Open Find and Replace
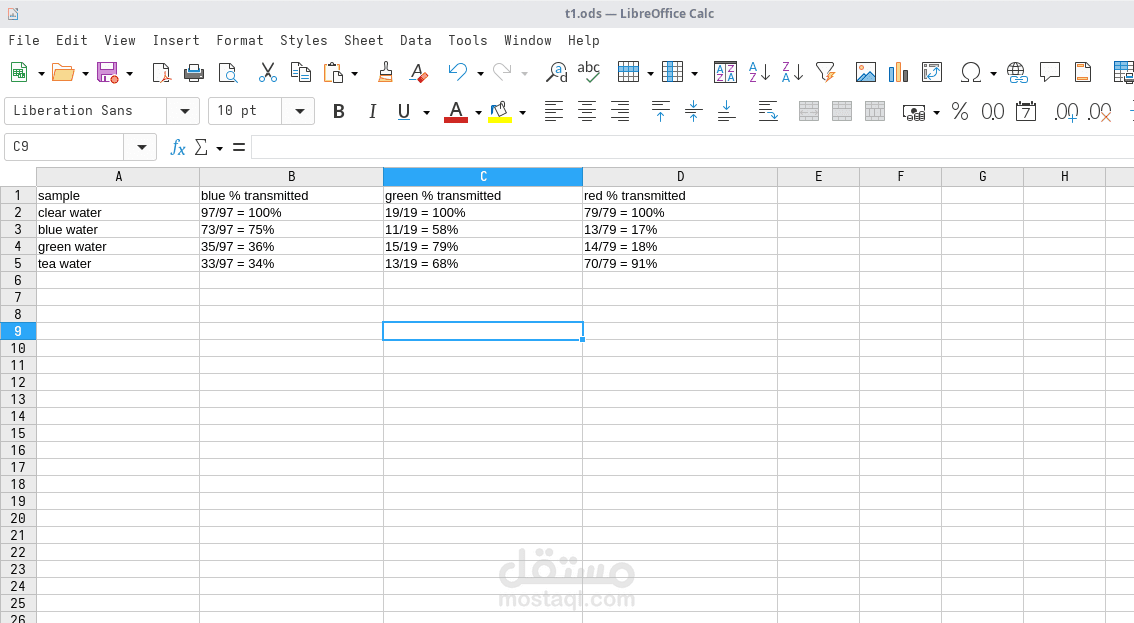This screenshot has width=1134, height=623. point(556,72)
